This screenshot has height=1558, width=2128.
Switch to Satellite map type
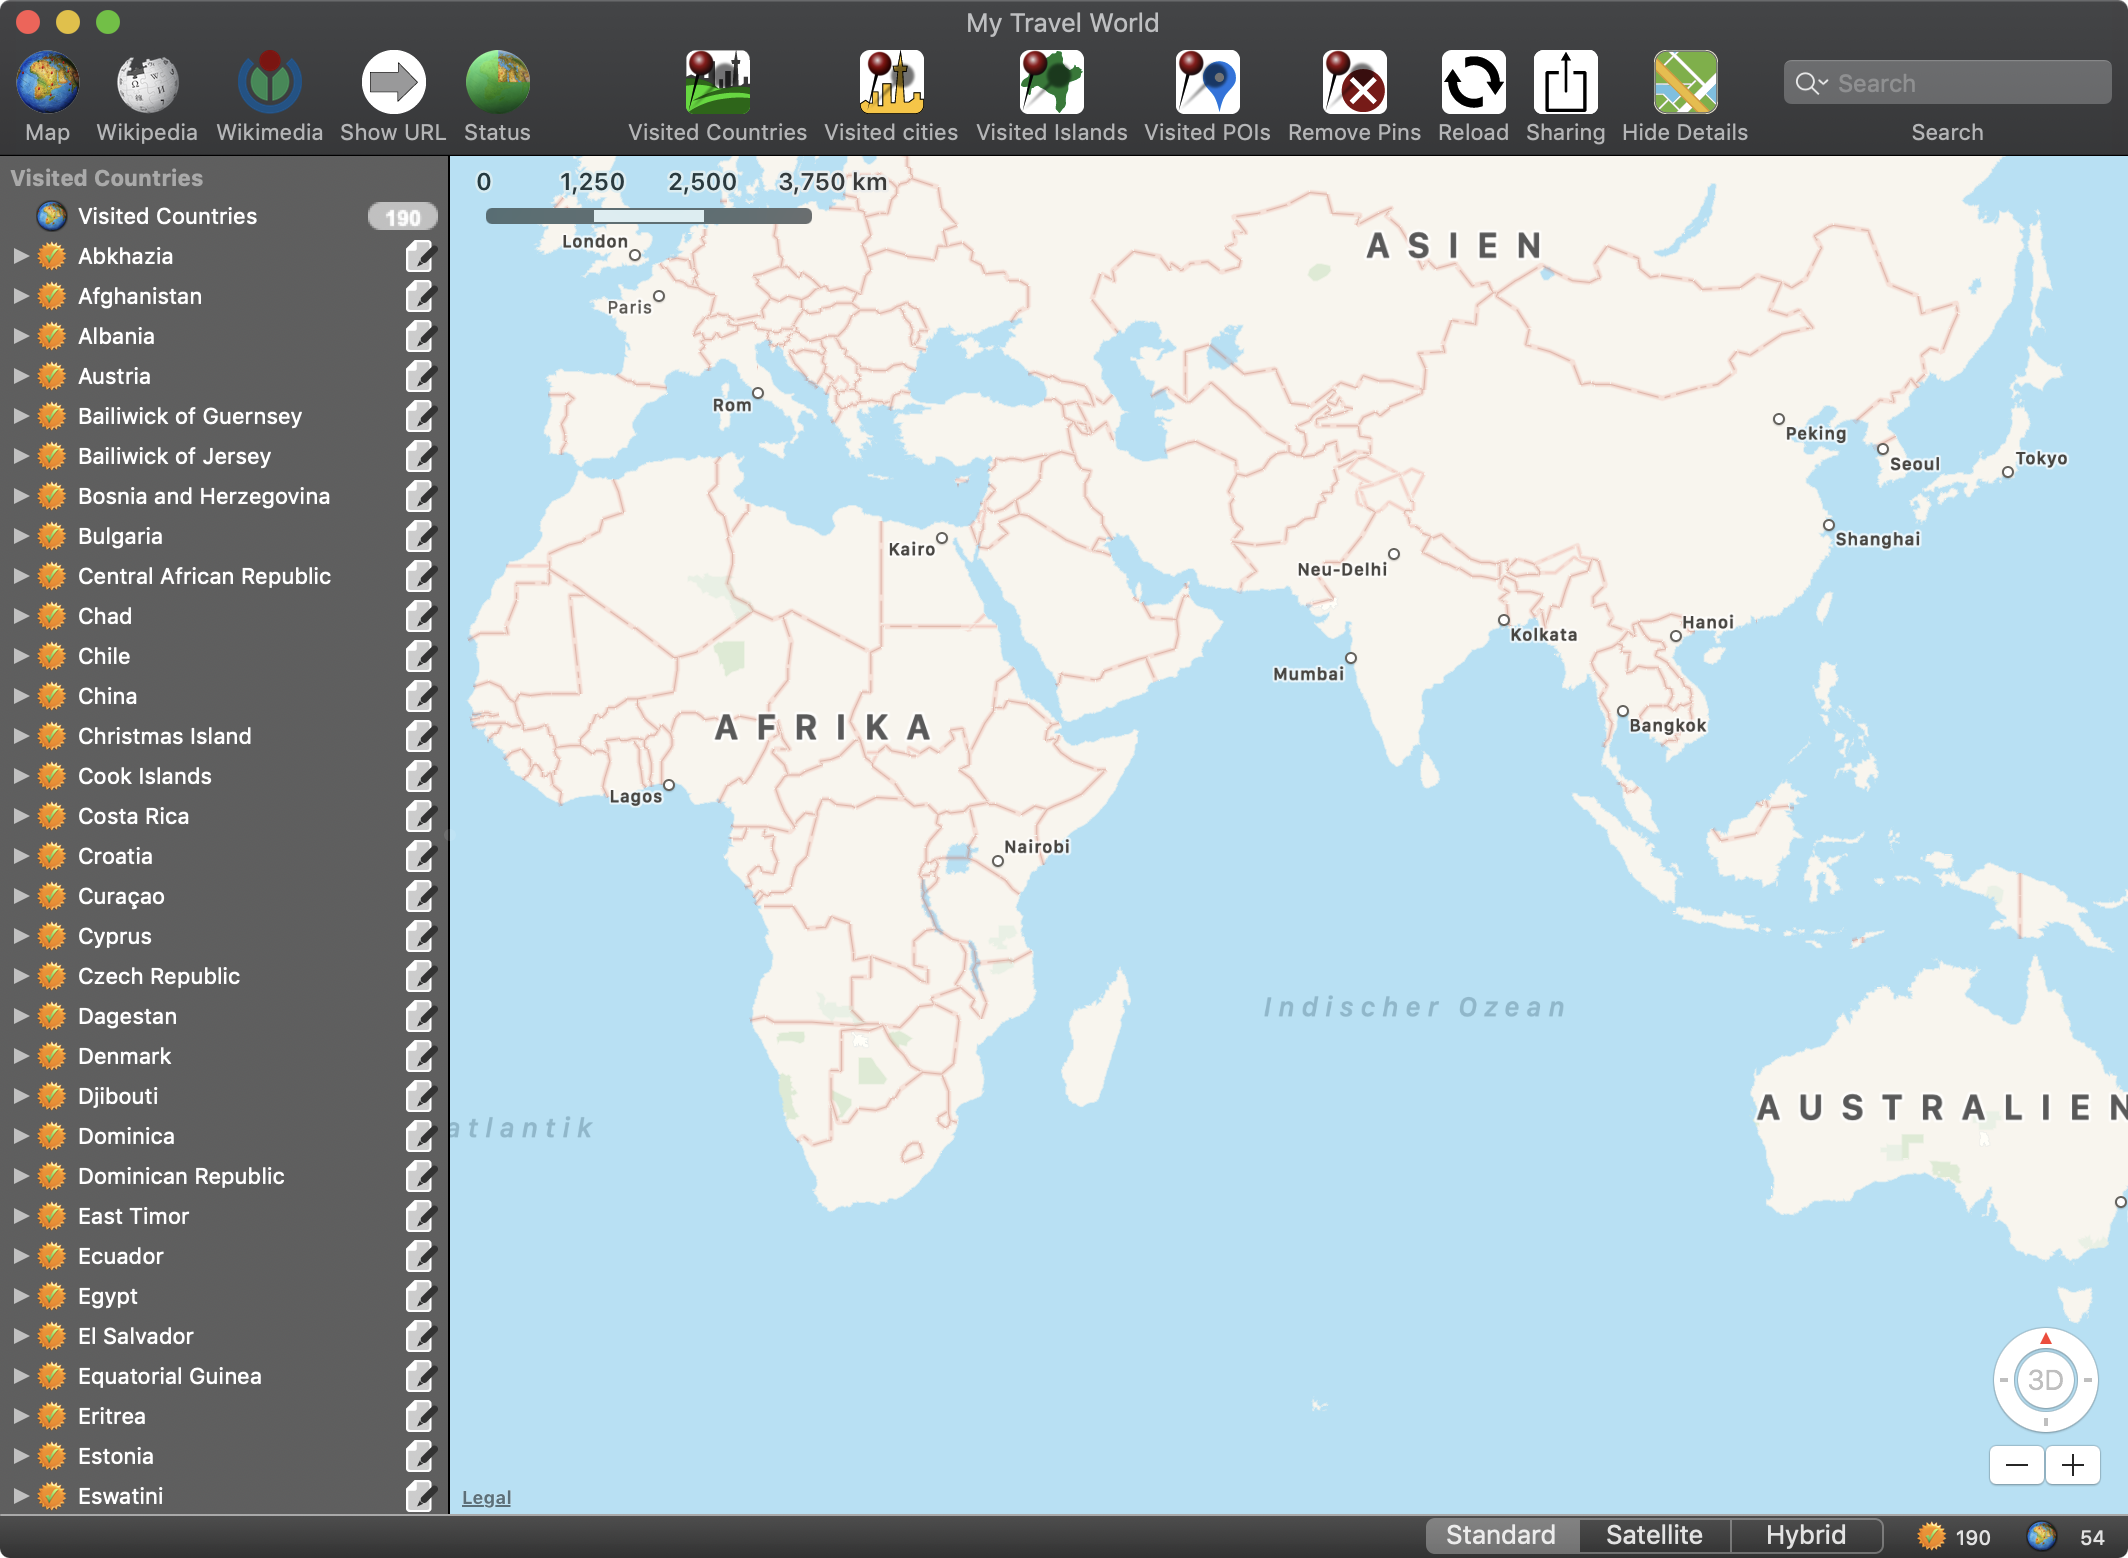click(1654, 1535)
